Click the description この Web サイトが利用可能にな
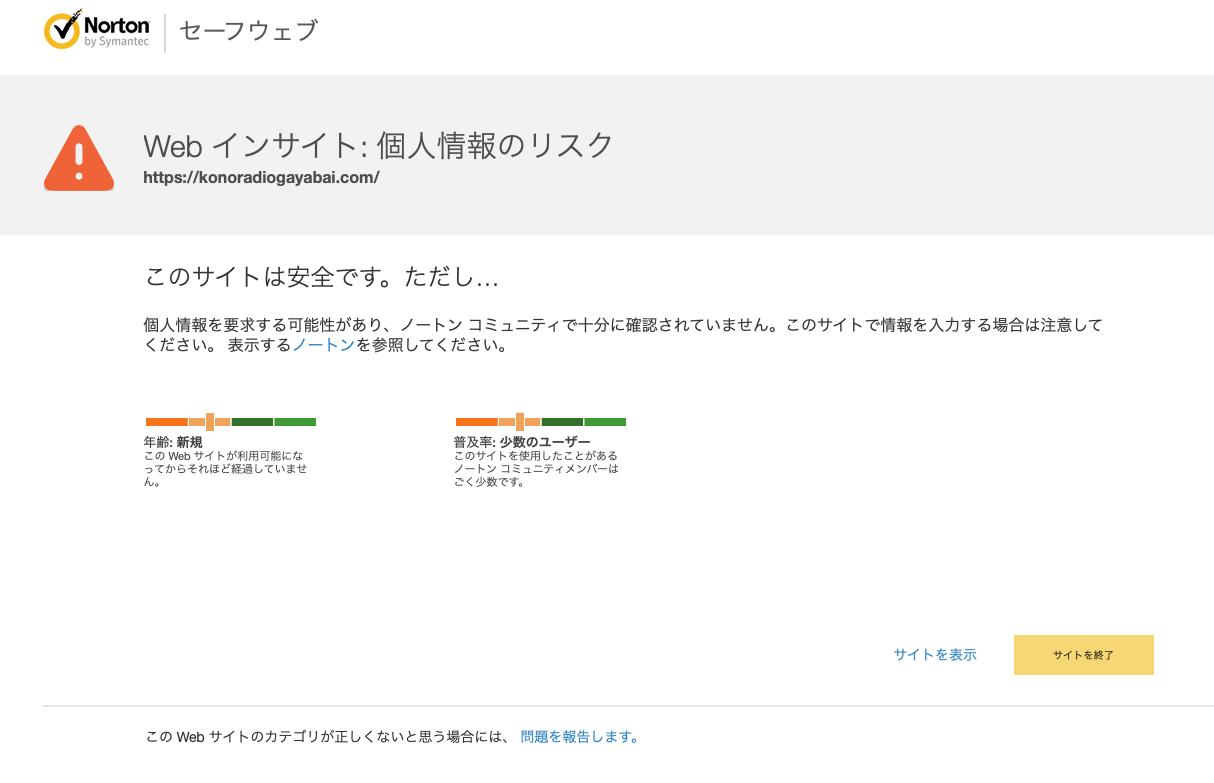The height and width of the screenshot is (783, 1214). (226, 469)
